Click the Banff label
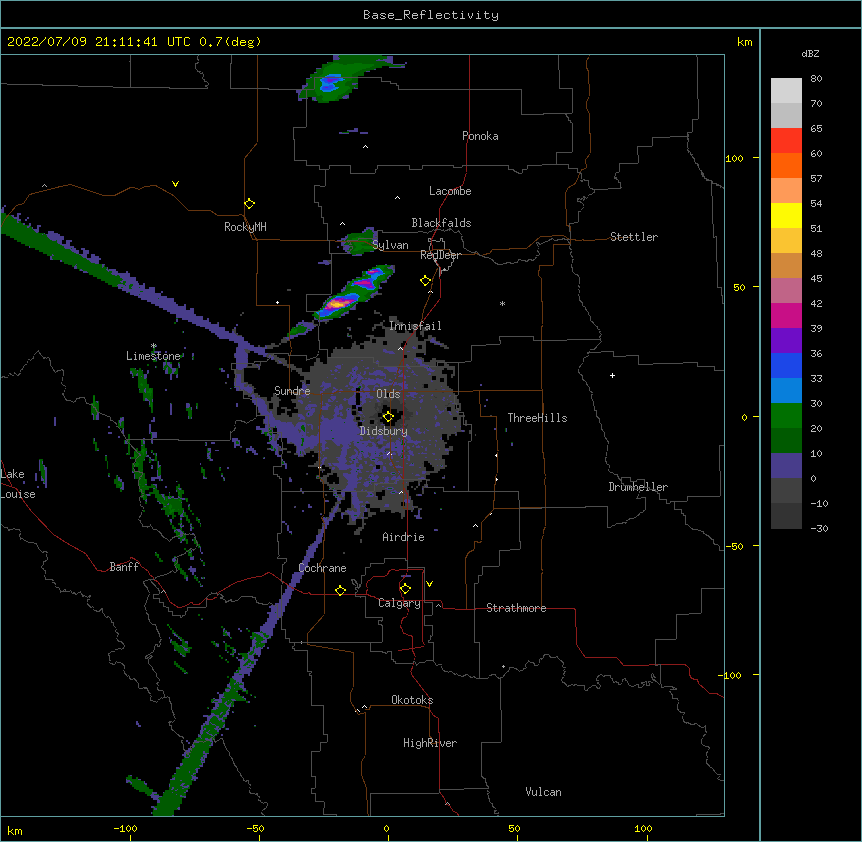The height and width of the screenshot is (842, 862). 124,567
